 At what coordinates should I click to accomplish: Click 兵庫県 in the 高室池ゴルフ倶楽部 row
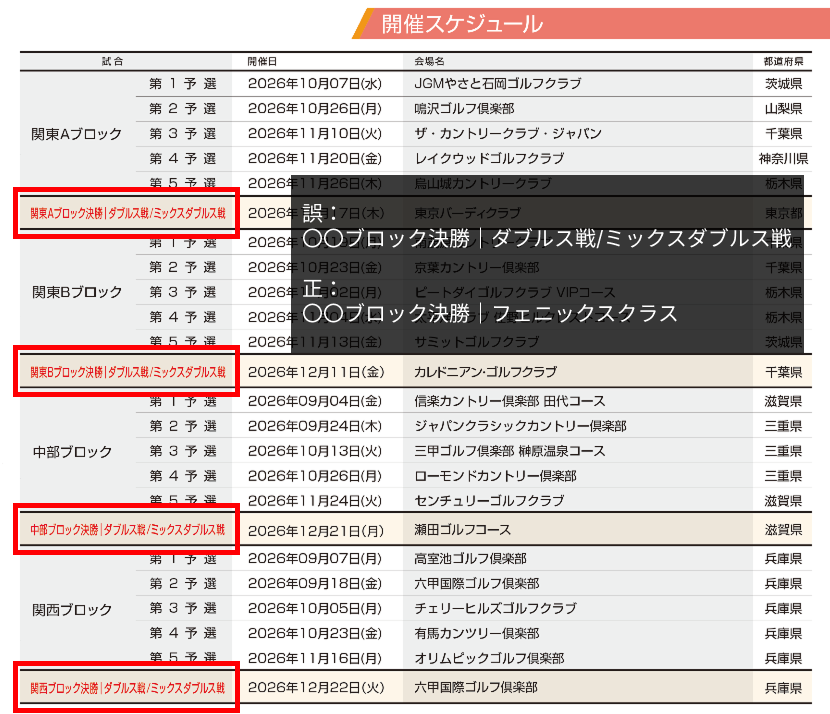783,558
